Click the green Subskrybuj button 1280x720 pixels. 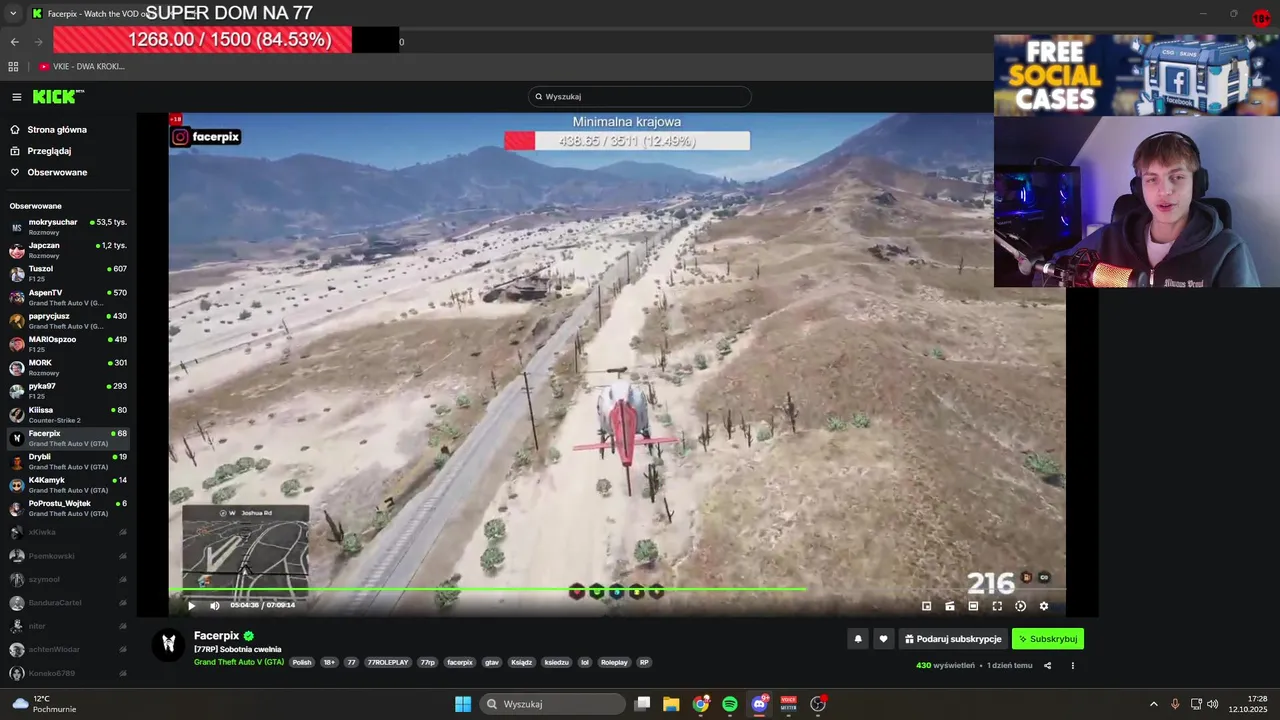pyautogui.click(x=1048, y=639)
